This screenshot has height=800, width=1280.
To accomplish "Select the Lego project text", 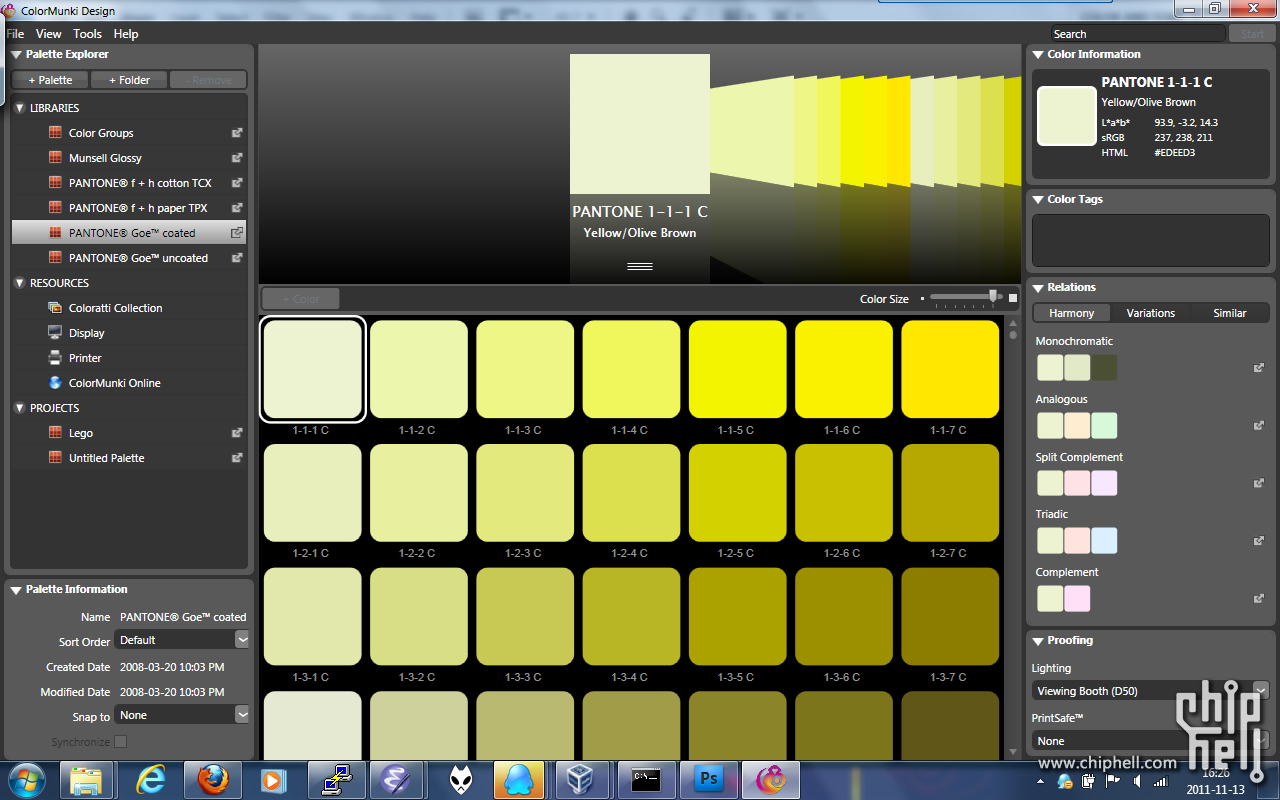I will (81, 433).
